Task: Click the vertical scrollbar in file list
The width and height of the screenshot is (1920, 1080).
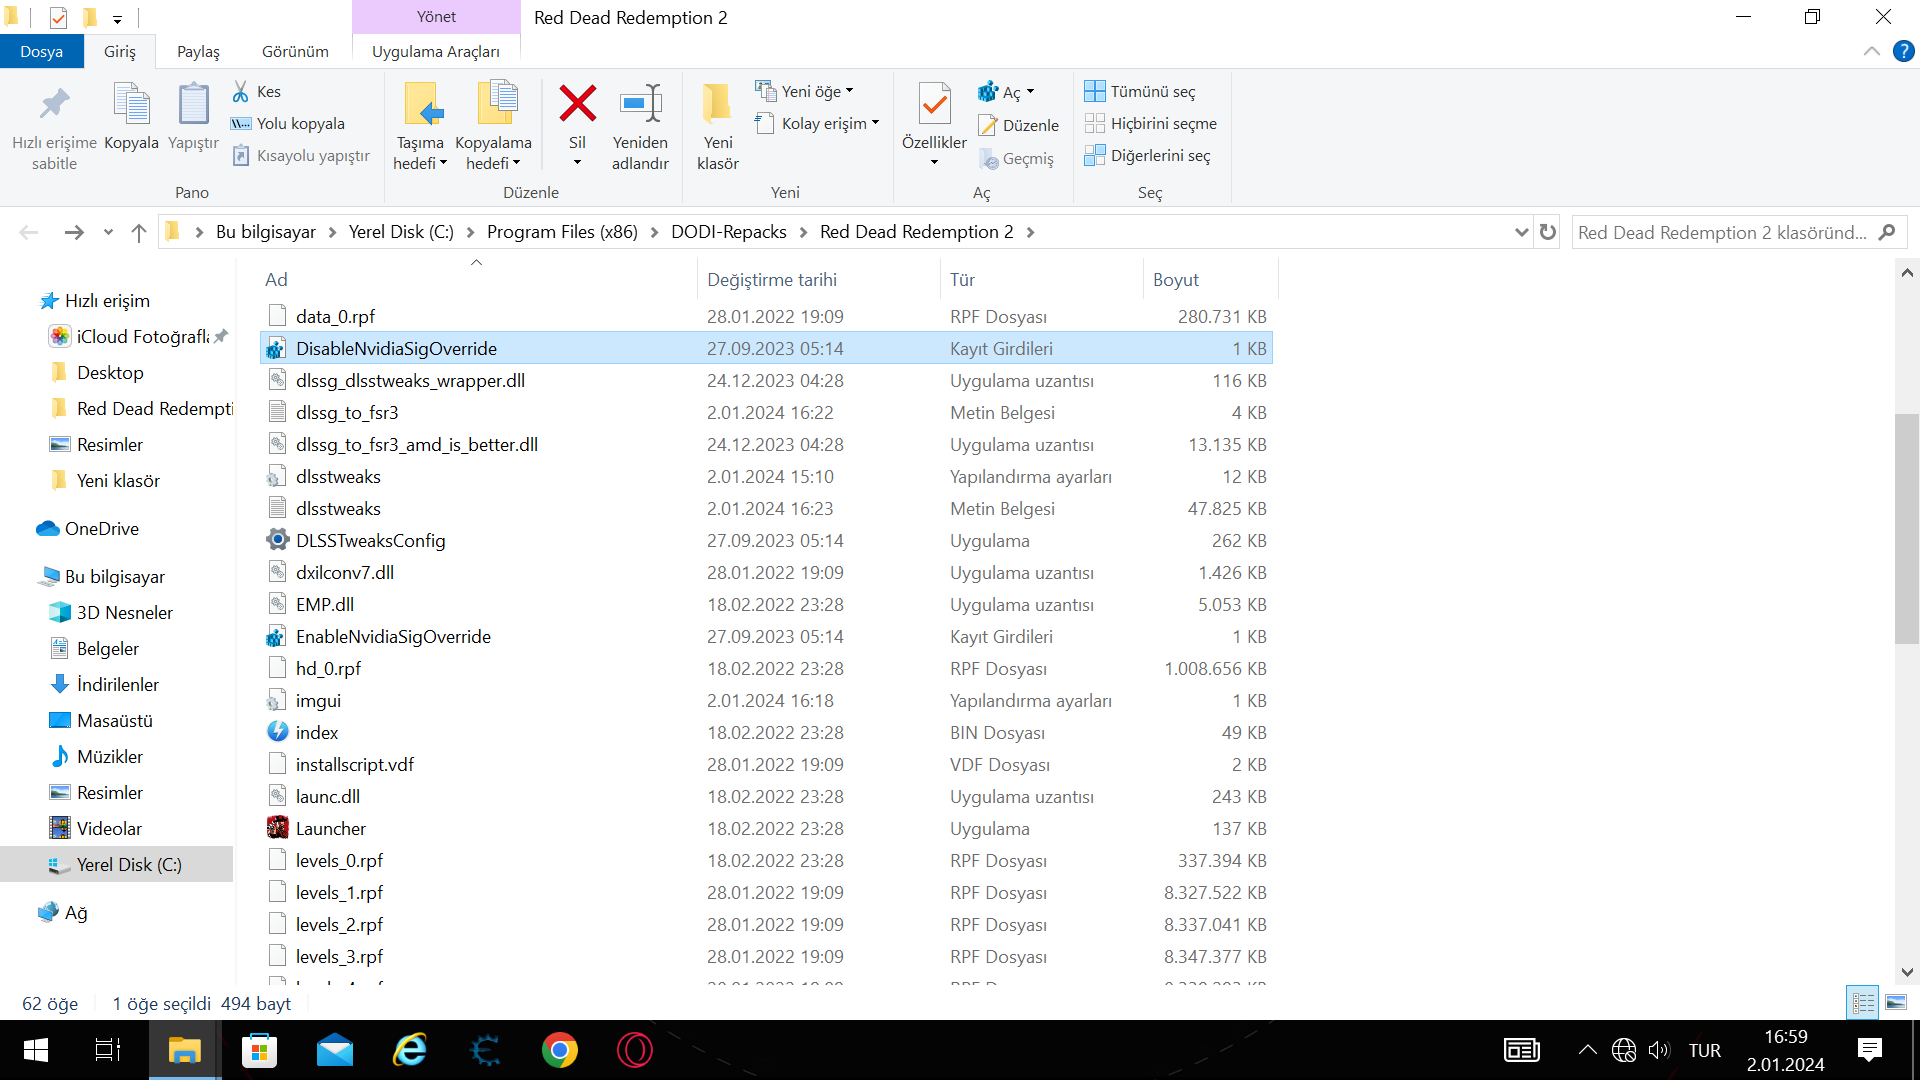Action: 1906,530
